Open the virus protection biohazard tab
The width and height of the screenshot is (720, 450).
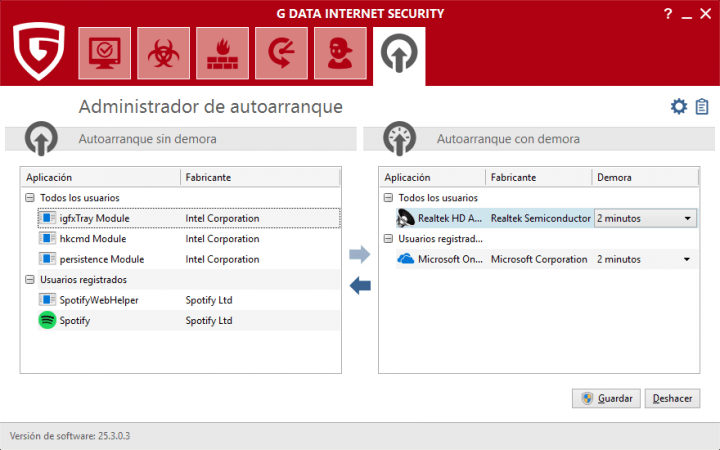pos(163,53)
